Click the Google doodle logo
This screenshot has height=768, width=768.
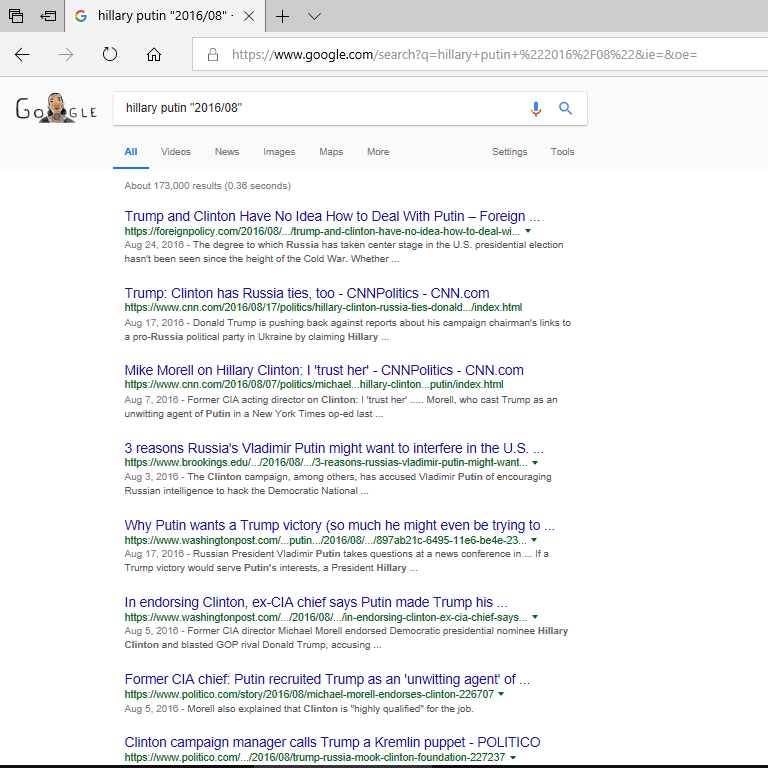pos(56,108)
